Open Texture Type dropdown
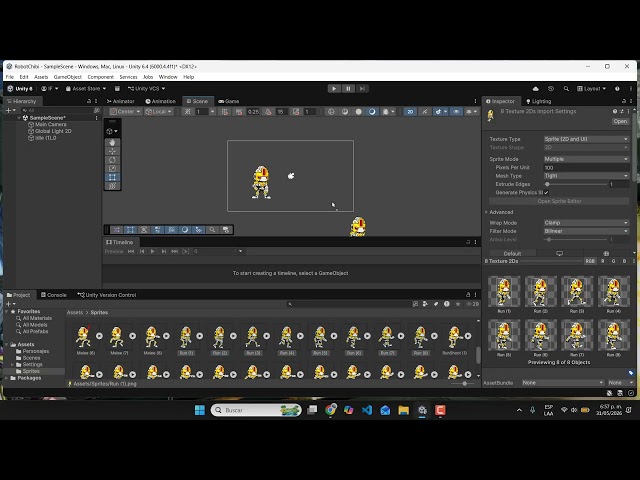The image size is (640, 480). pos(586,139)
